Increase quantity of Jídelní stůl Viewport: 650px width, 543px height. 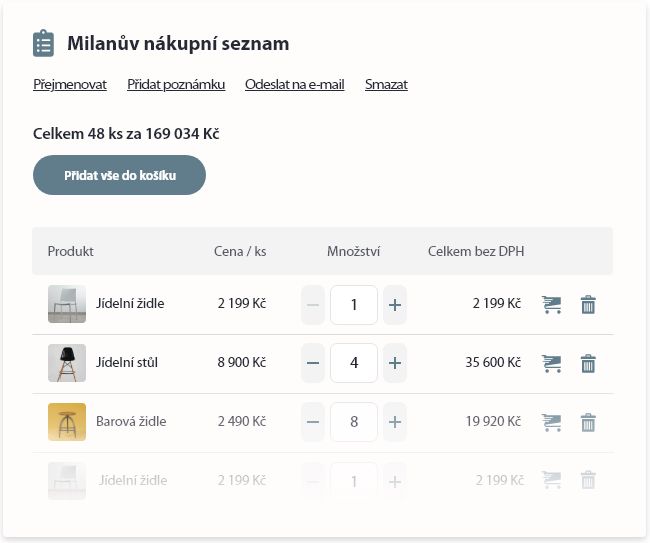[395, 363]
